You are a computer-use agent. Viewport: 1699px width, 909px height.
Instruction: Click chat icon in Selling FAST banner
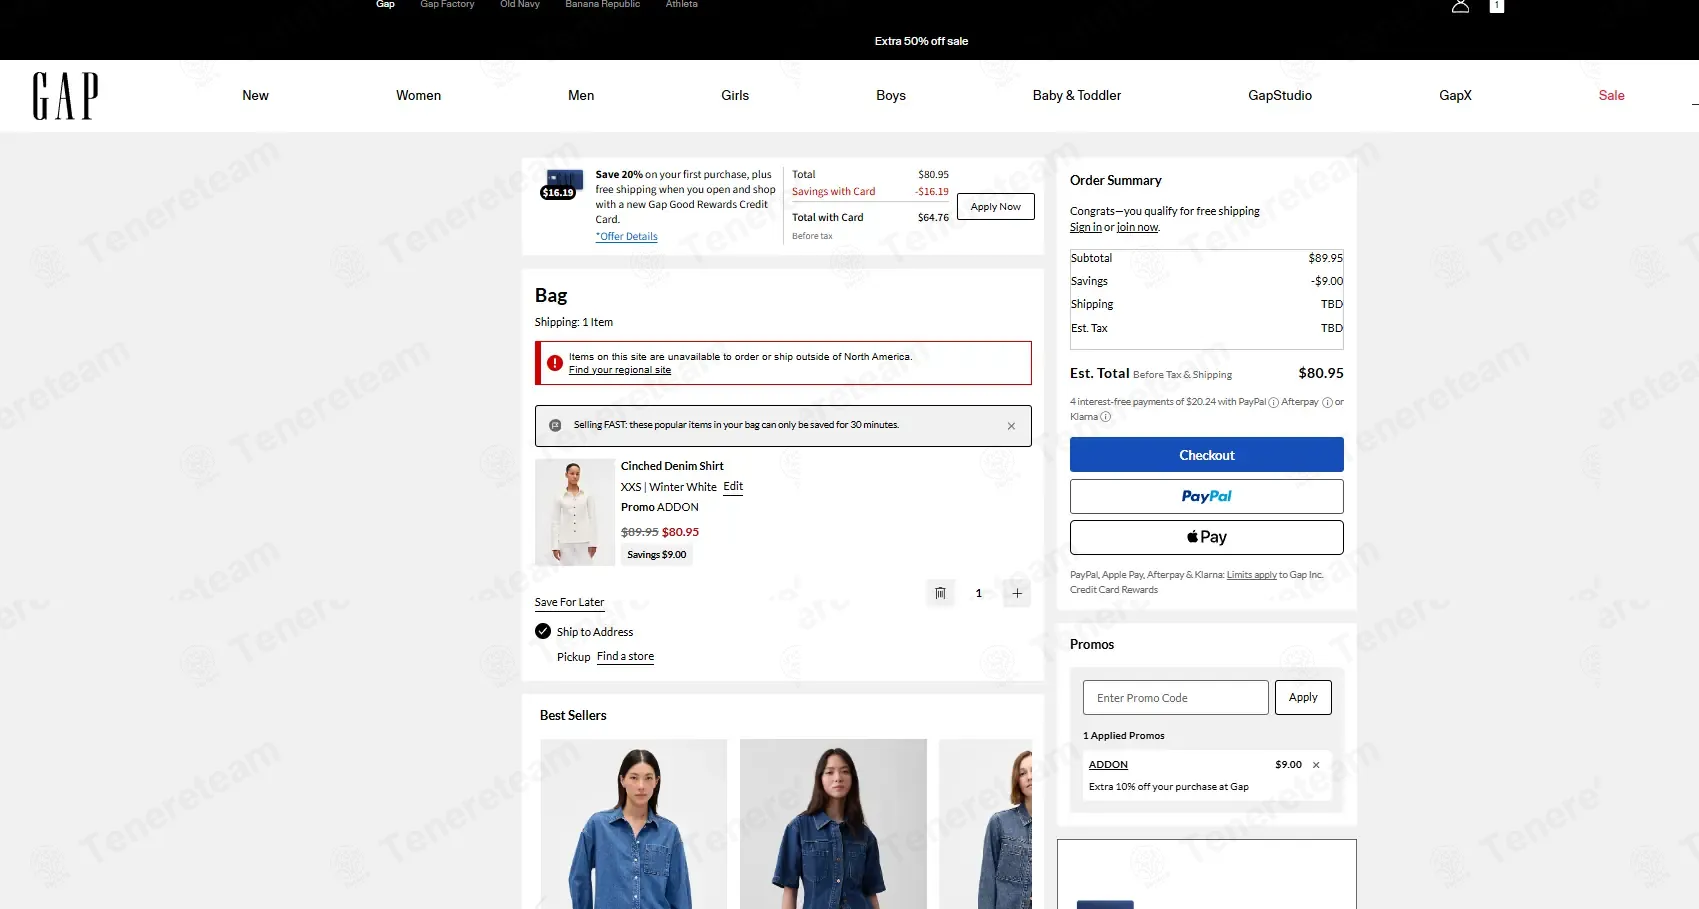555,425
